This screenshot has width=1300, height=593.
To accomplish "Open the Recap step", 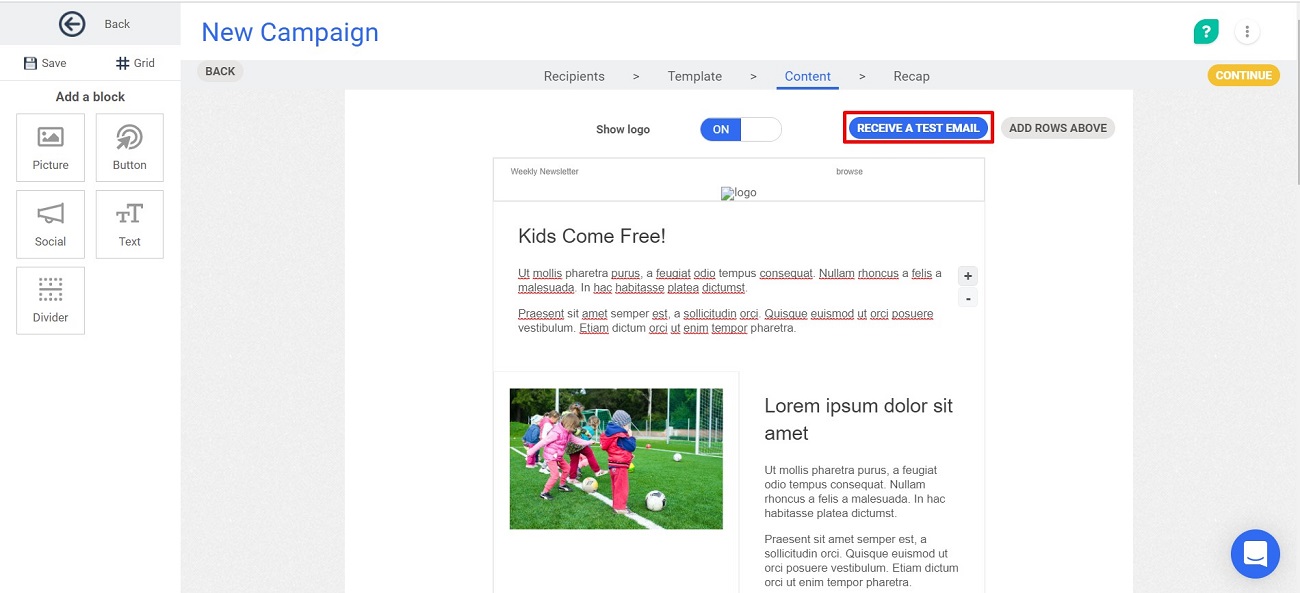I will tap(911, 76).
